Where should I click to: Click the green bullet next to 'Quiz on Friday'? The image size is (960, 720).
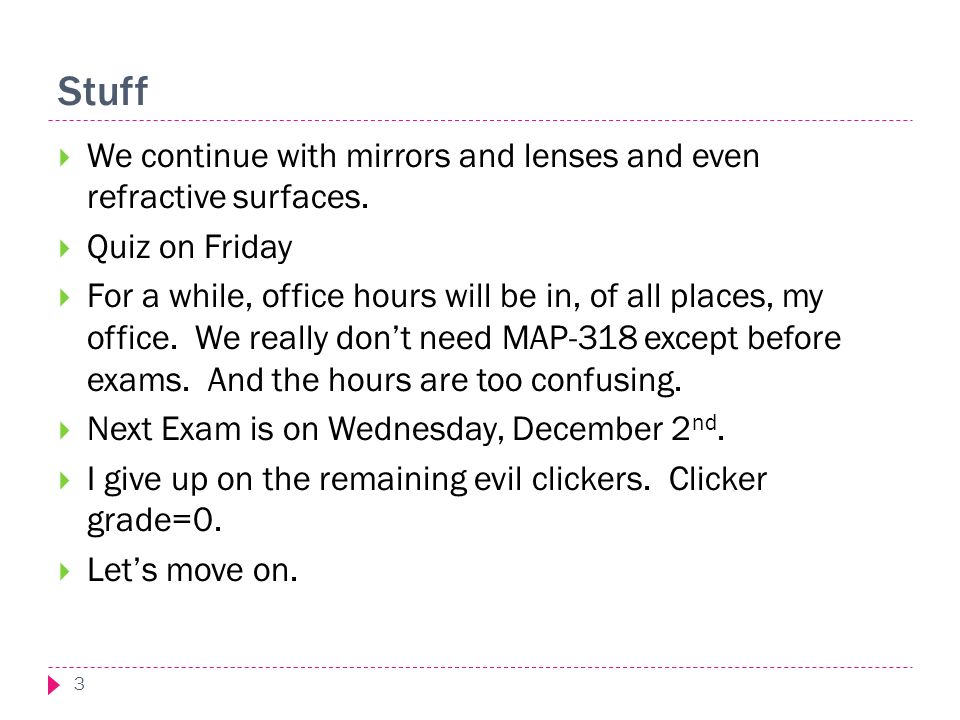[x=64, y=249]
